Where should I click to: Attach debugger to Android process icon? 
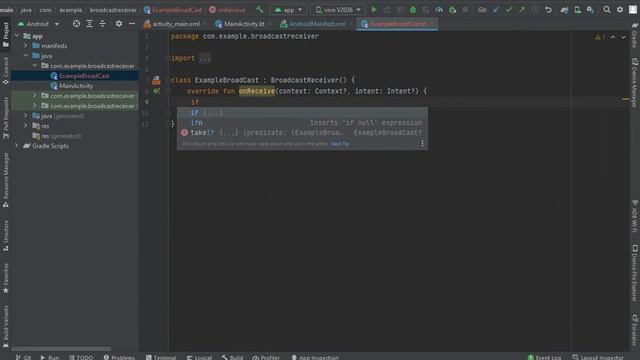pos(452,9)
